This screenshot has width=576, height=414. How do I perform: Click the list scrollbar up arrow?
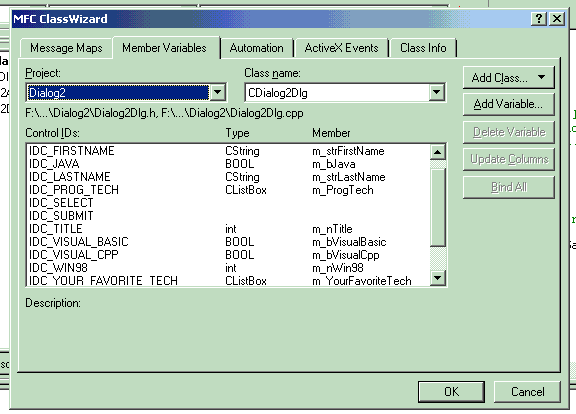(438, 152)
